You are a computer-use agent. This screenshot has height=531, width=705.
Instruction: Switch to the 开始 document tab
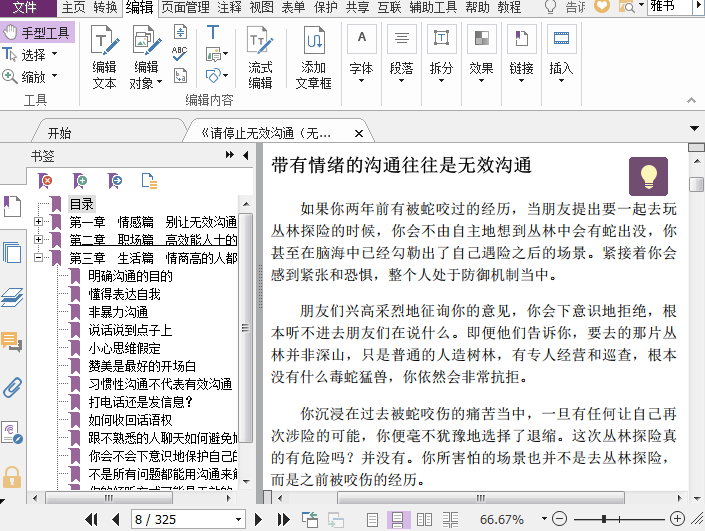pyautogui.click(x=59, y=132)
